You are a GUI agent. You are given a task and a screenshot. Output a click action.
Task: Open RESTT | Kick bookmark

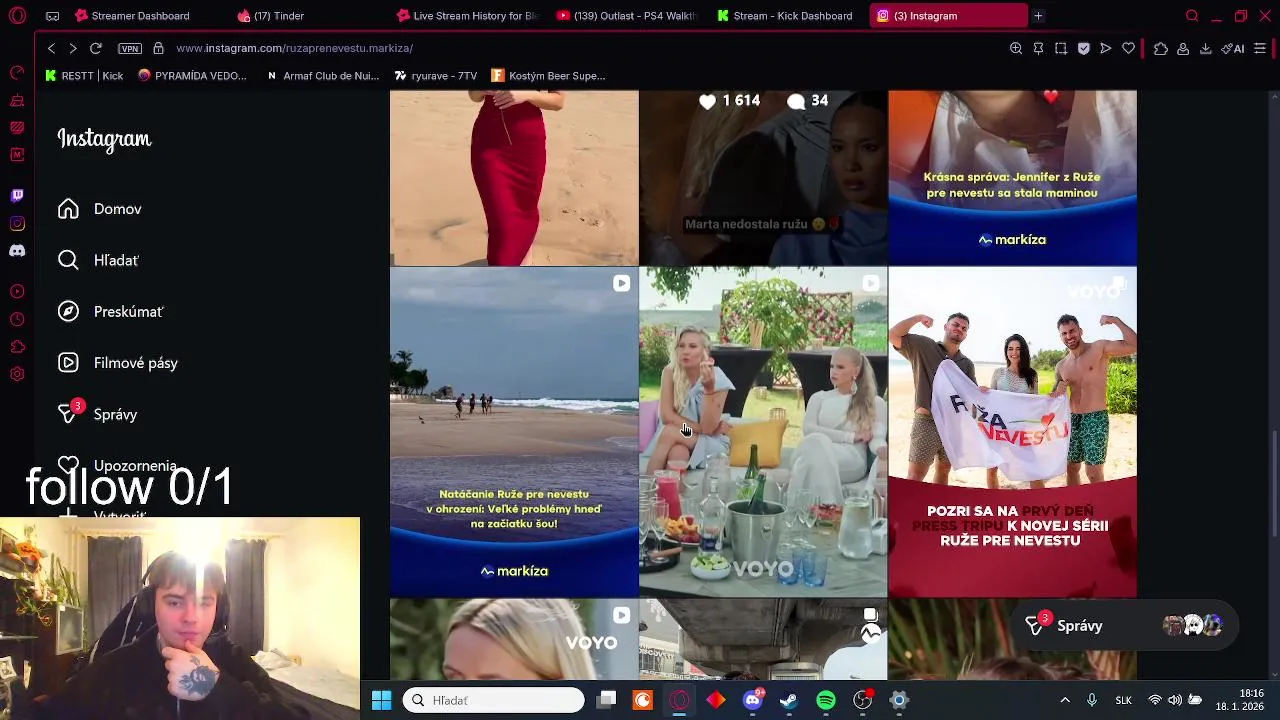[x=85, y=76]
